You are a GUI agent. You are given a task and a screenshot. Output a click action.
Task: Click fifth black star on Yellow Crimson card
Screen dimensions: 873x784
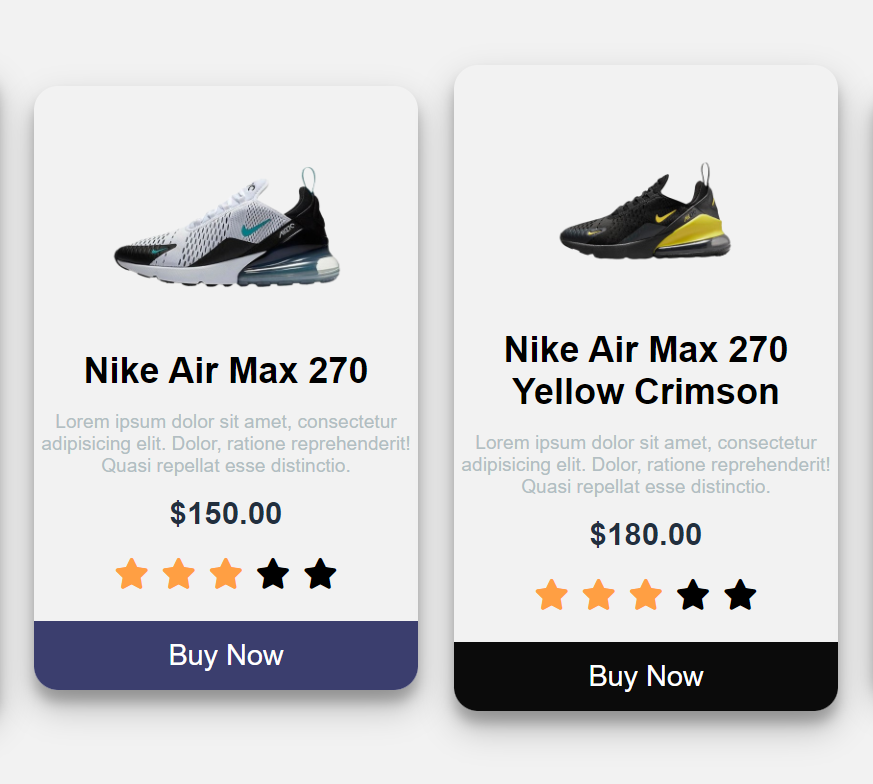coord(740,595)
